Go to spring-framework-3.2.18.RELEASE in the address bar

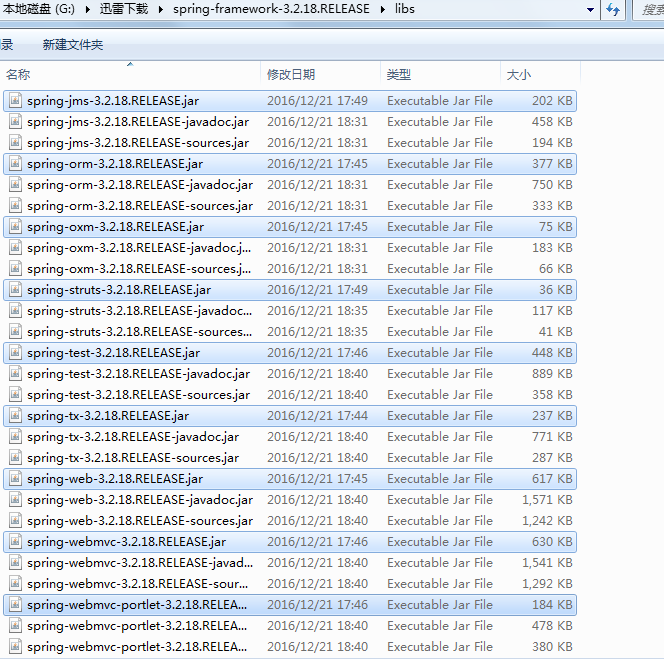pyautogui.click(x=271, y=9)
